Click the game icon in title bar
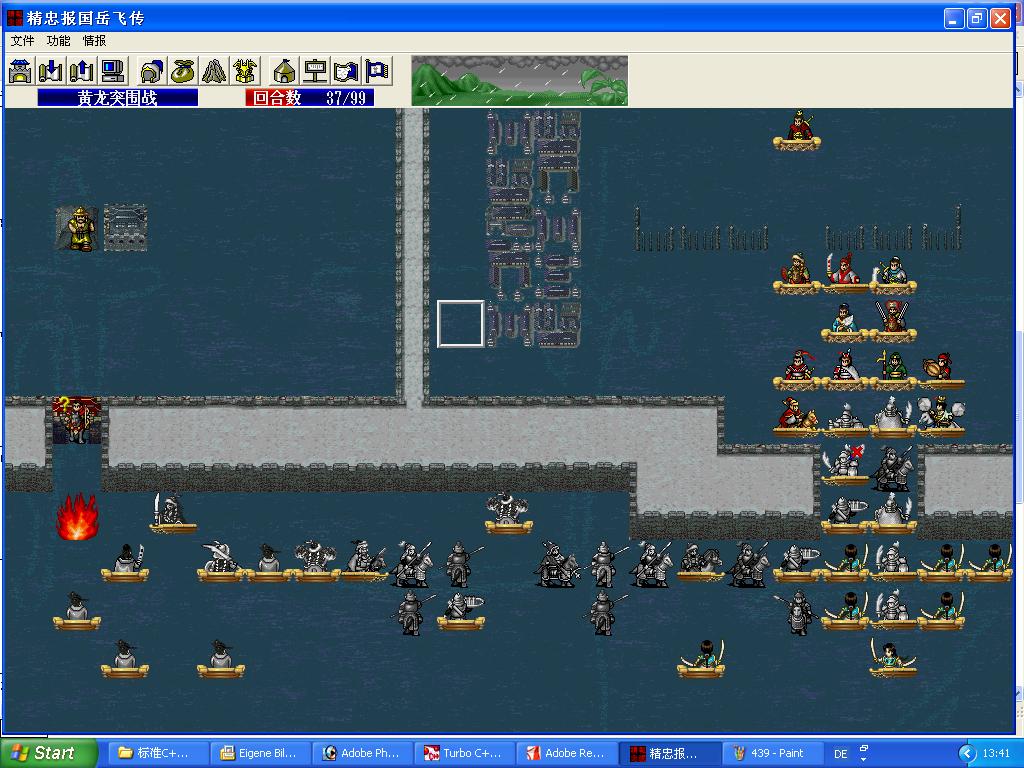The height and width of the screenshot is (768, 1024). 14,18
